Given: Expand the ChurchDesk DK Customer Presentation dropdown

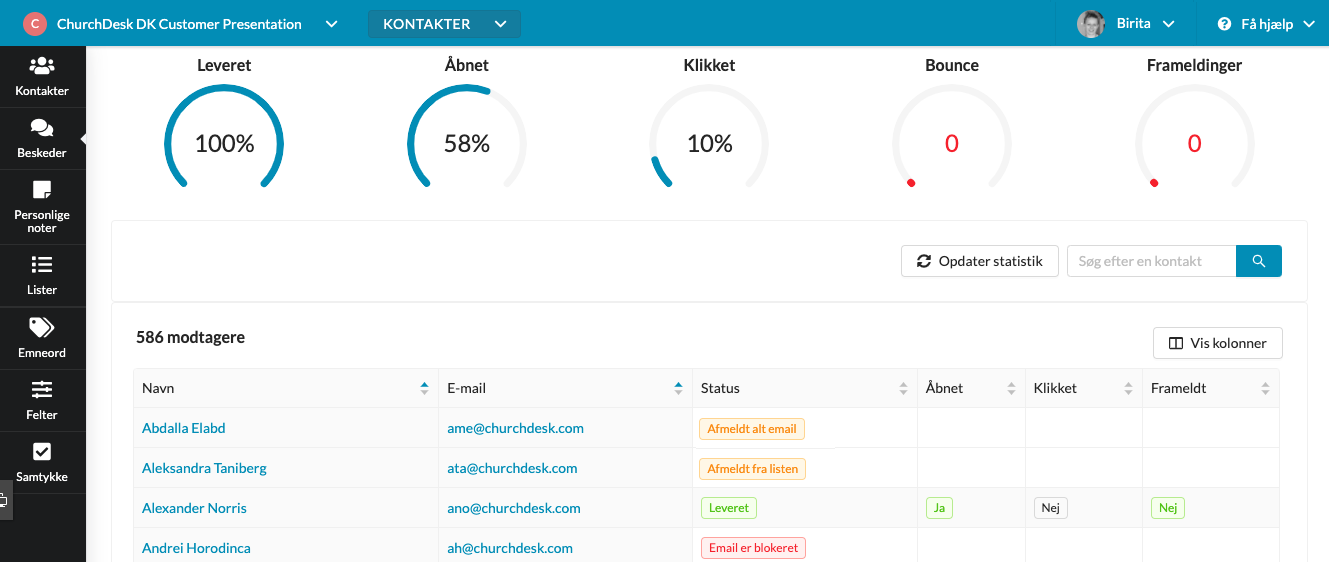Looking at the screenshot, I should 332,24.
